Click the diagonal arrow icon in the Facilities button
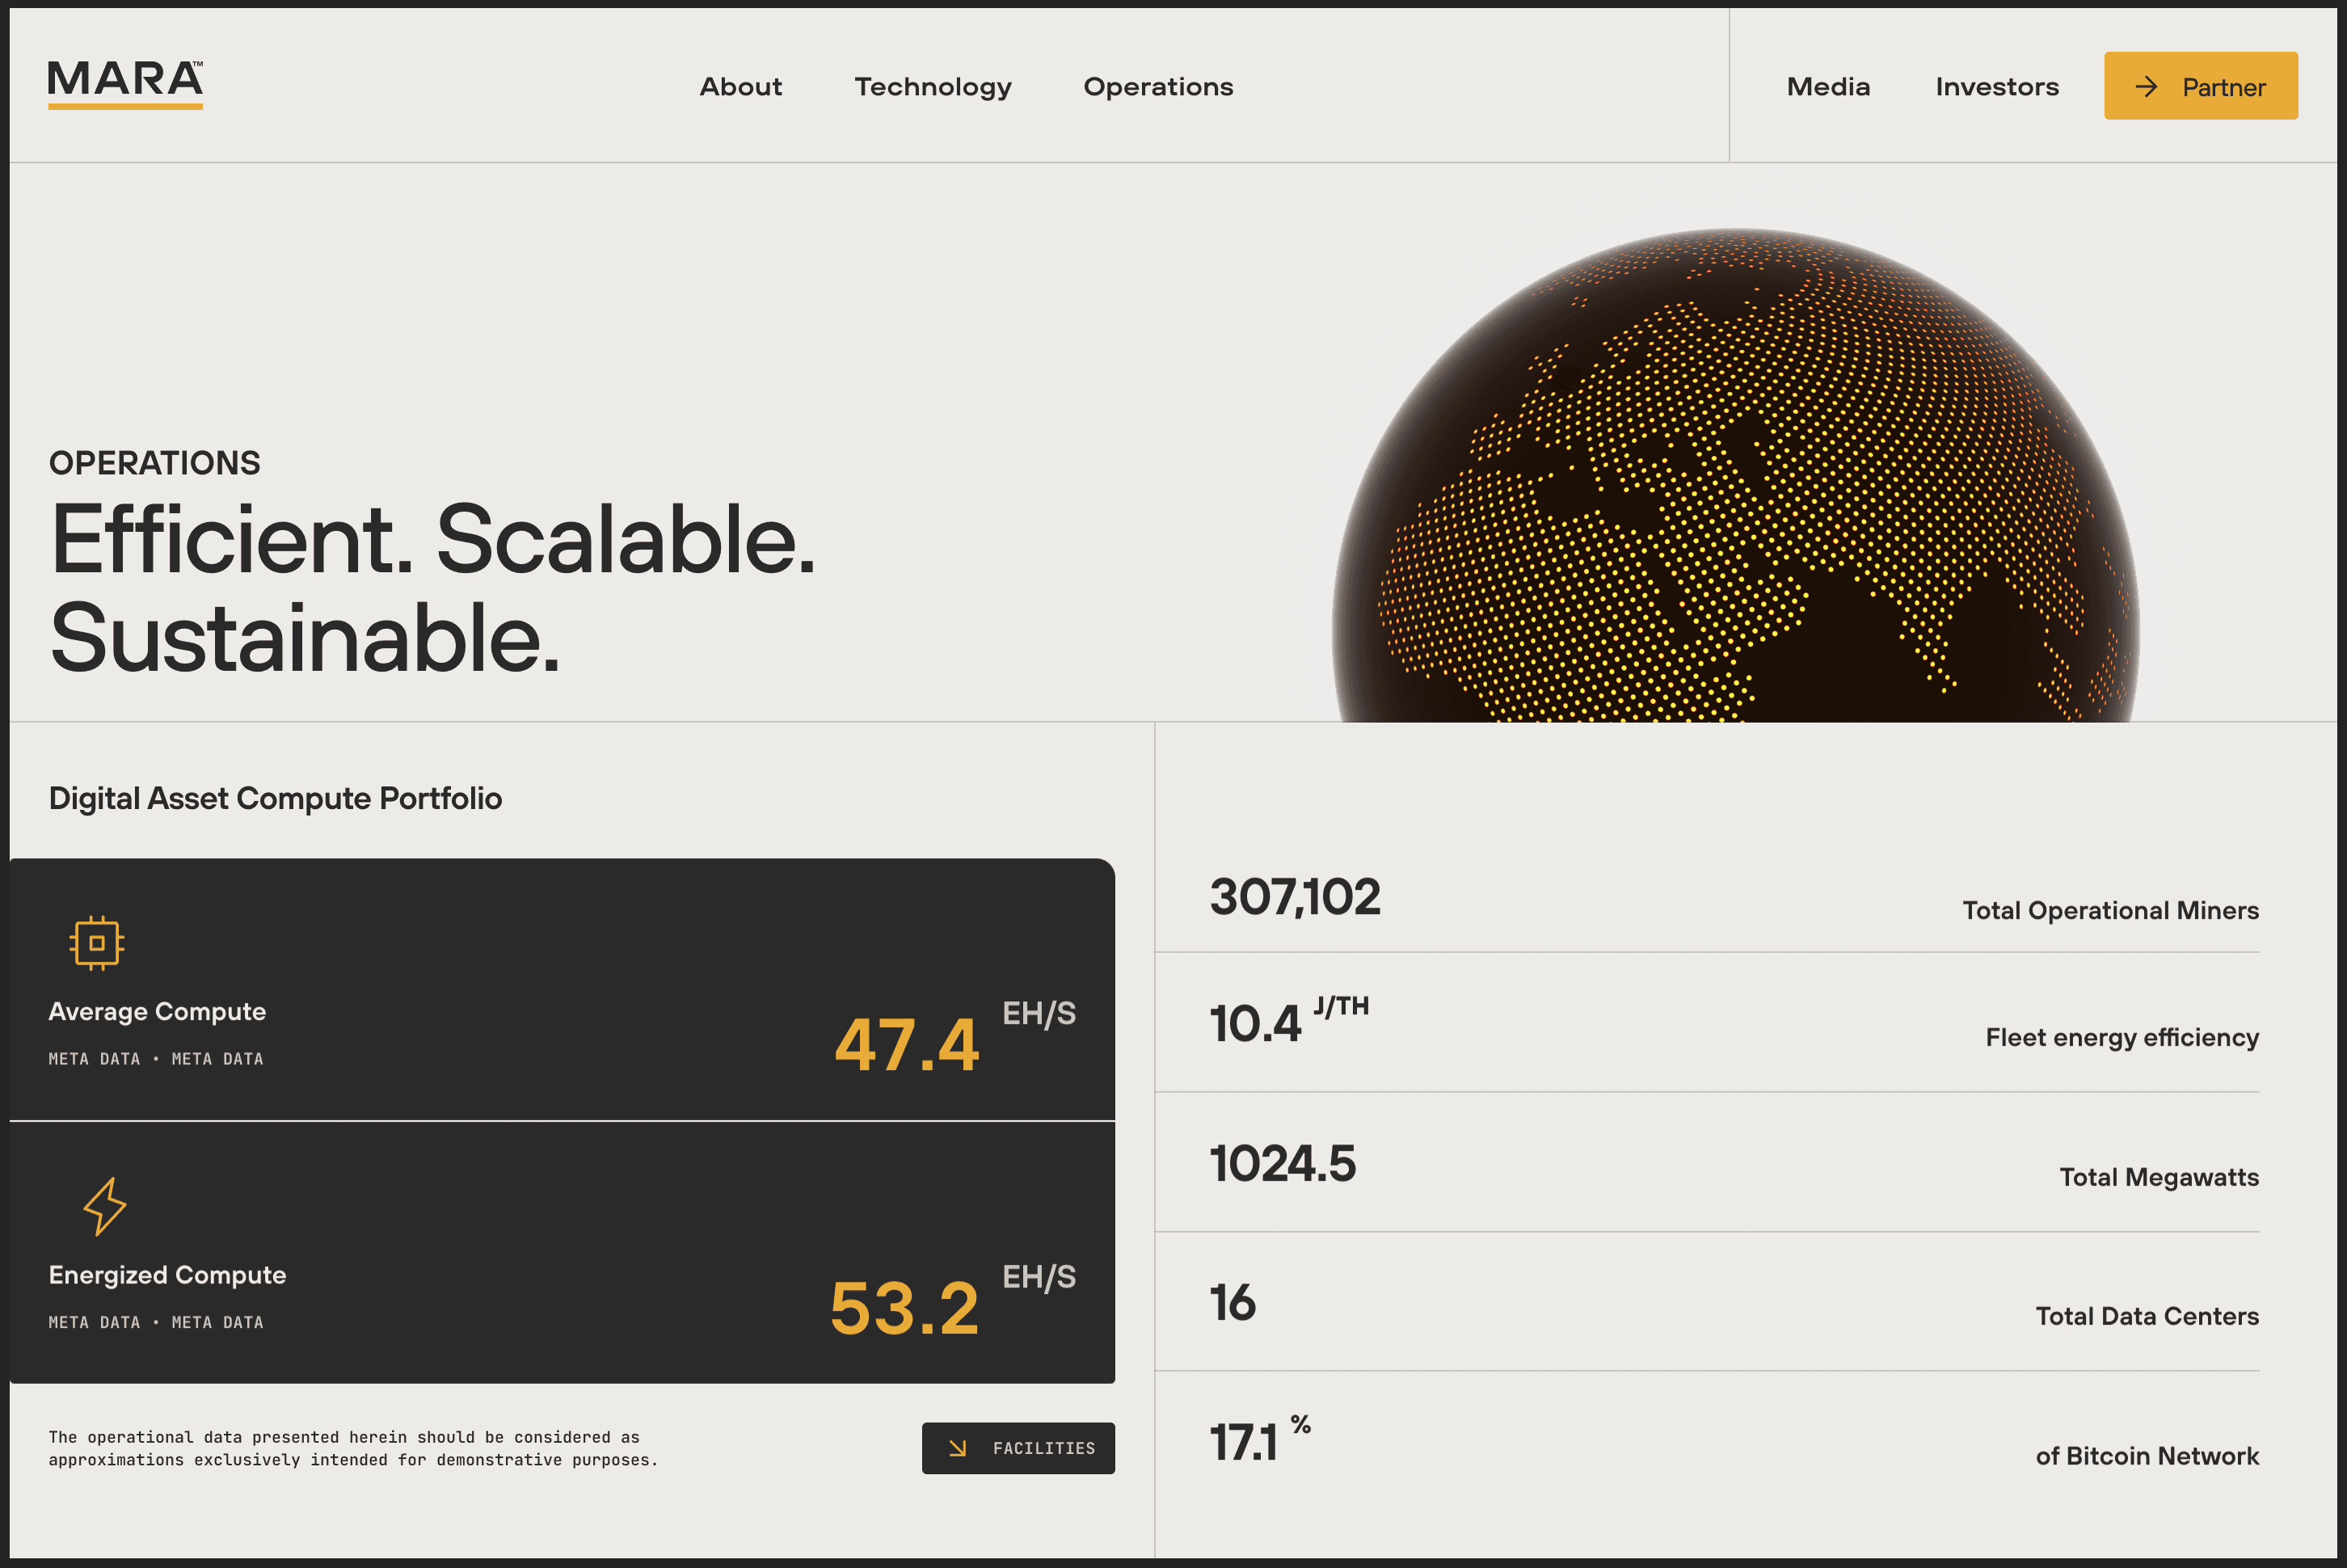The height and width of the screenshot is (1568, 2347). click(957, 1448)
